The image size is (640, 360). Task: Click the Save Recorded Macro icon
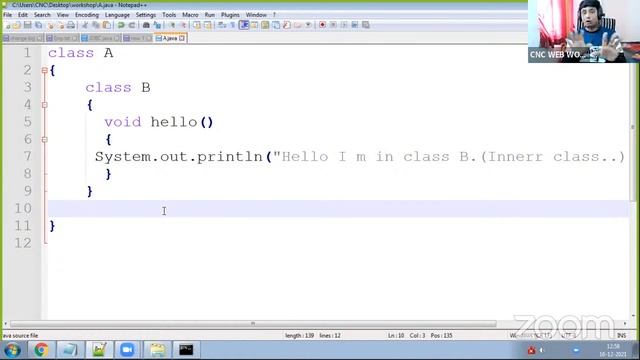pyautogui.click(x=366, y=25)
